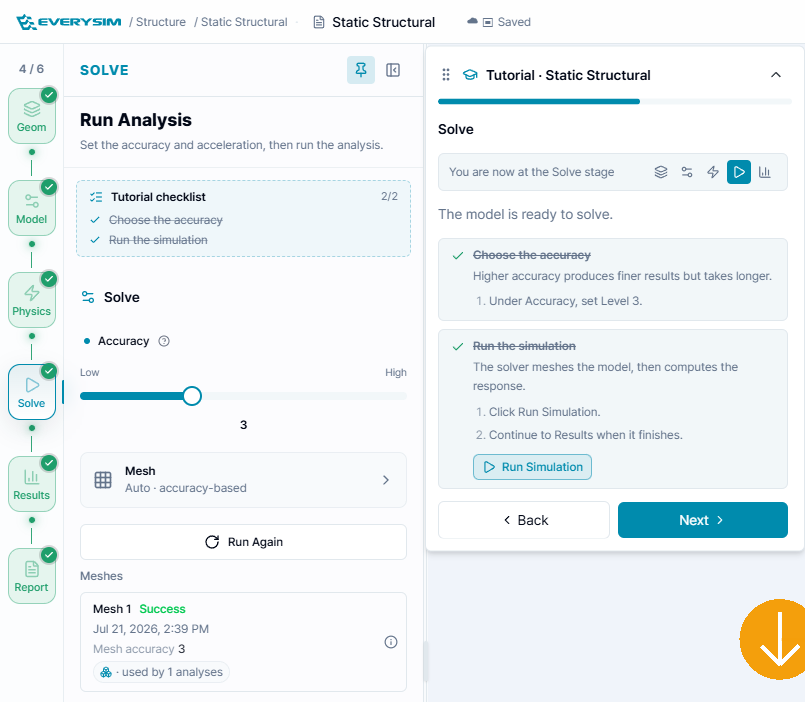Viewport: 805px width, 702px height.
Task: Click the Run Again button
Action: 243,542
